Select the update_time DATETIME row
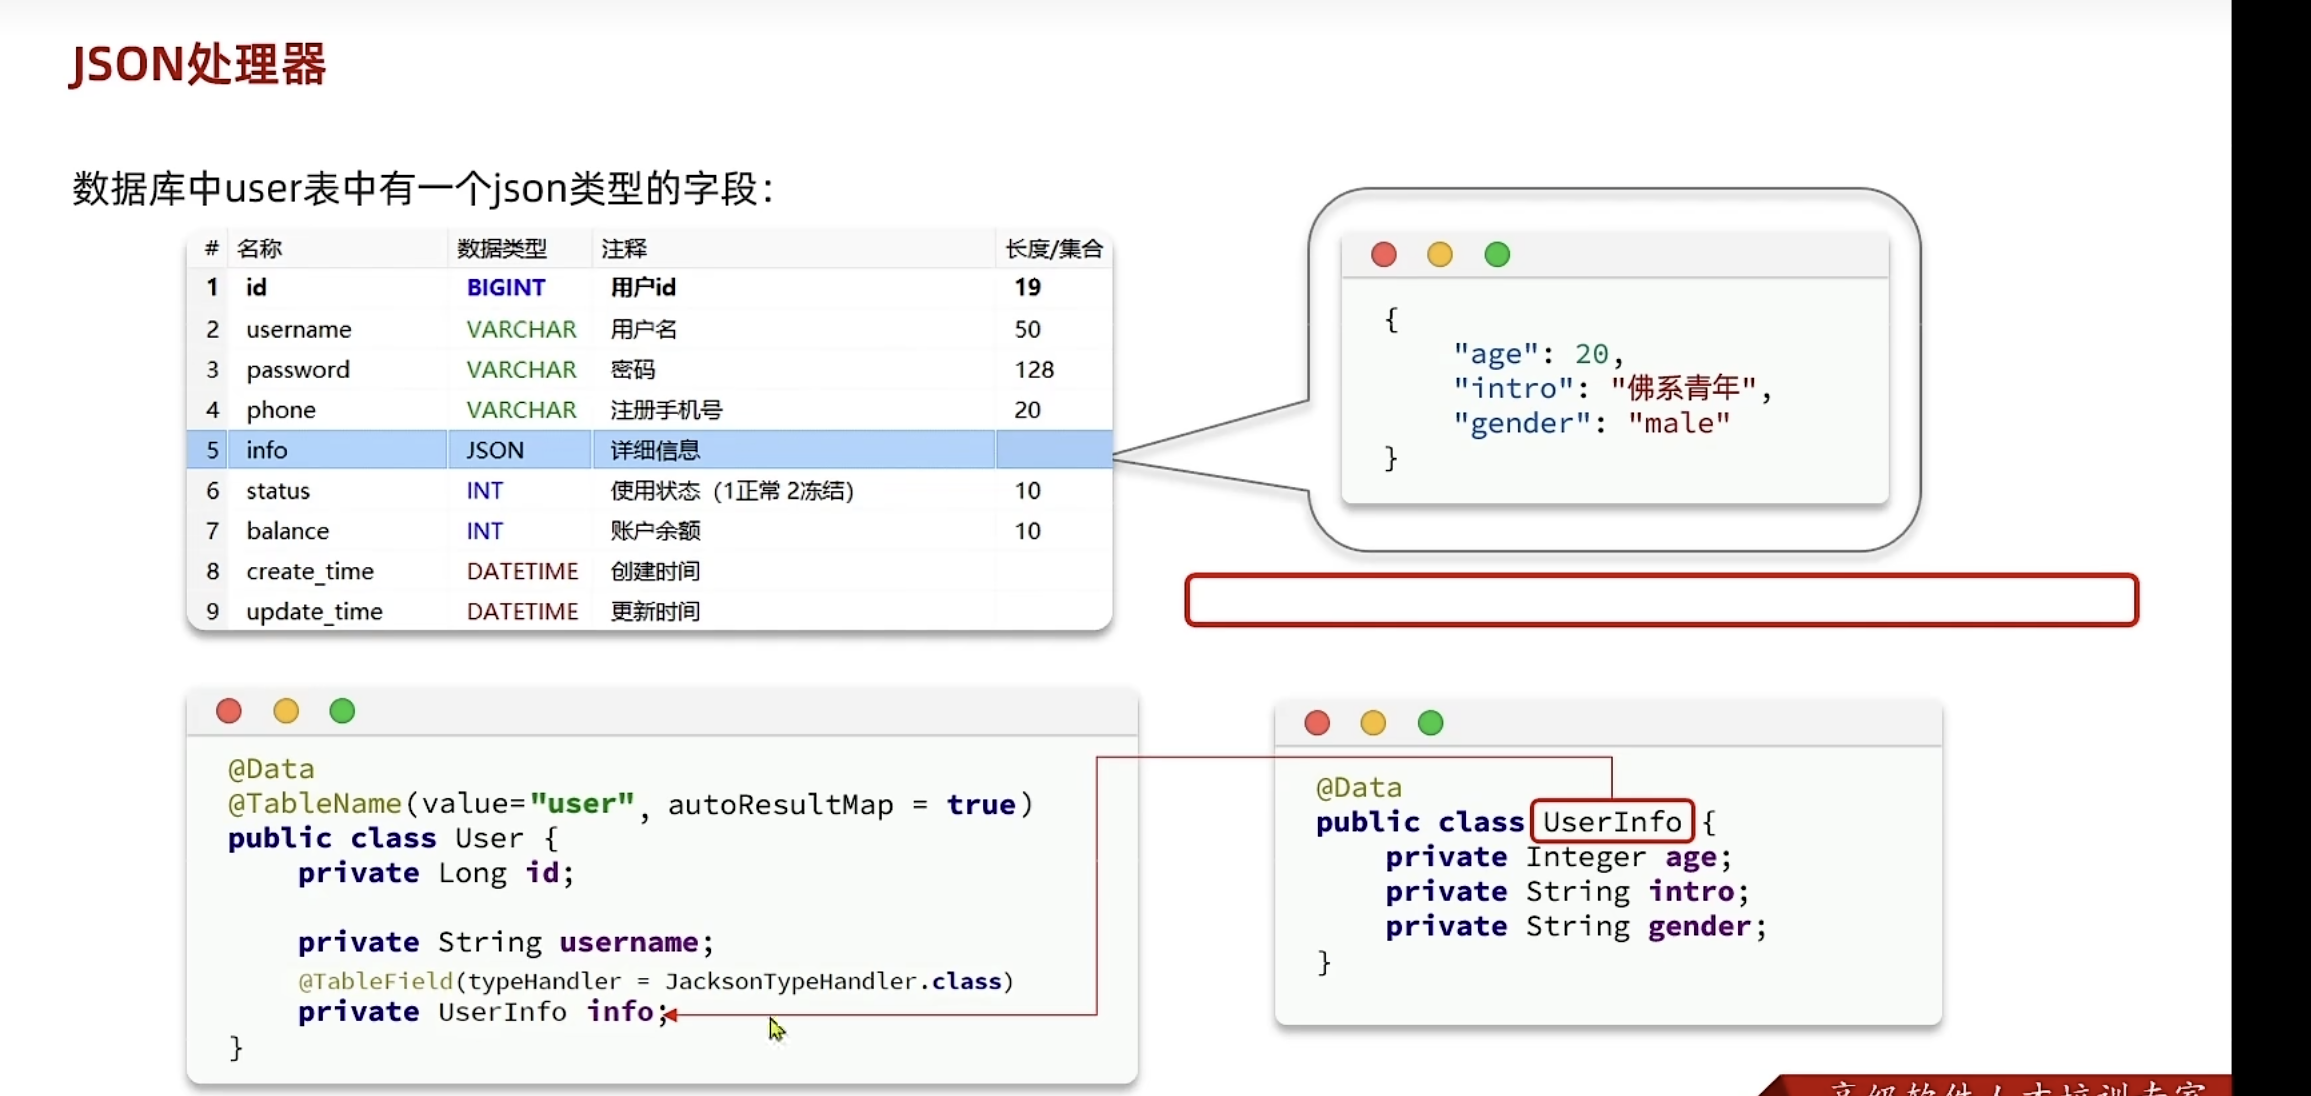This screenshot has width=2311, height=1096. pos(648,611)
